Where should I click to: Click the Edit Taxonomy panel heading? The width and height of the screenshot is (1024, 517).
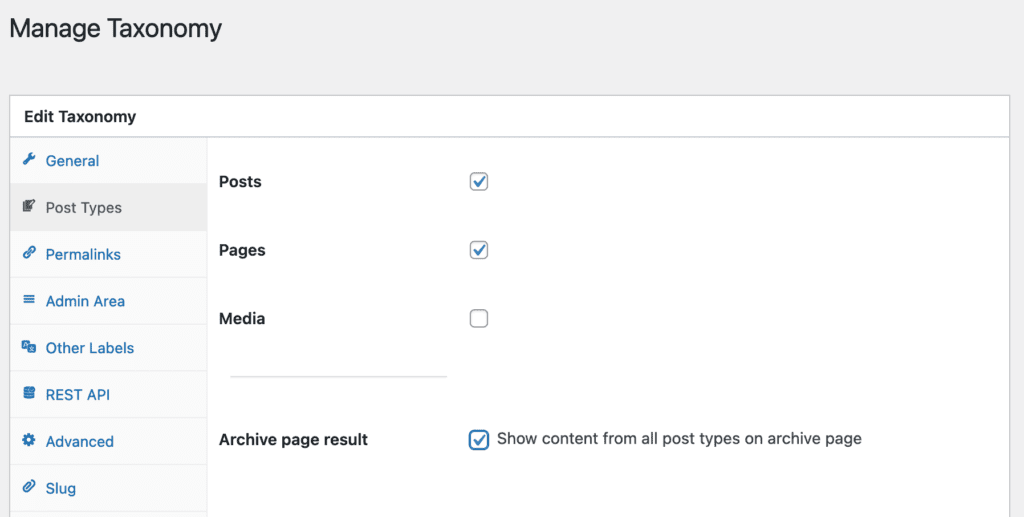pyautogui.click(x=80, y=117)
